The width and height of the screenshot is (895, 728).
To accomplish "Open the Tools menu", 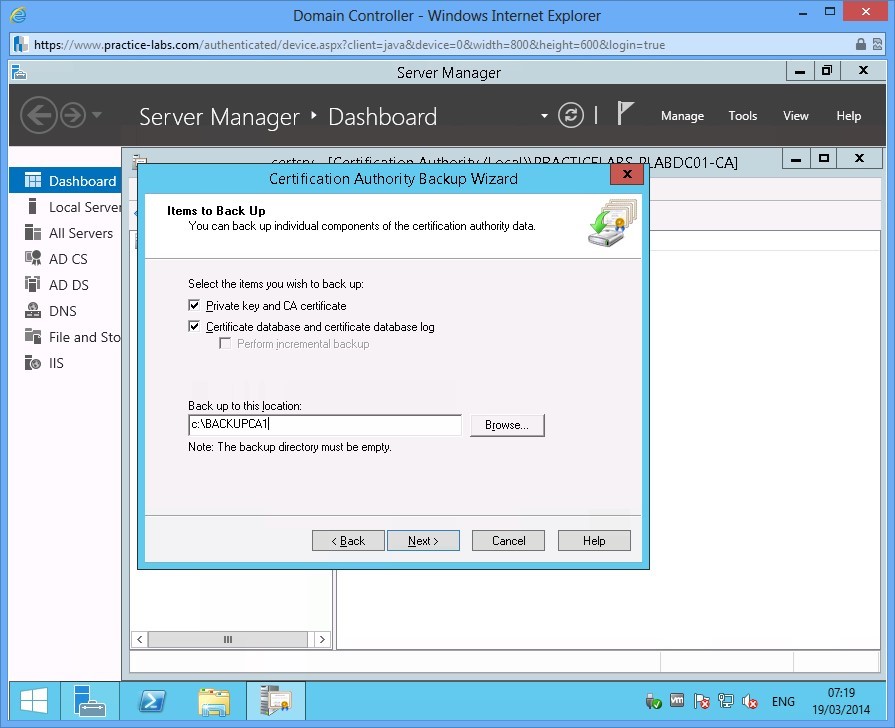I will click(742, 116).
